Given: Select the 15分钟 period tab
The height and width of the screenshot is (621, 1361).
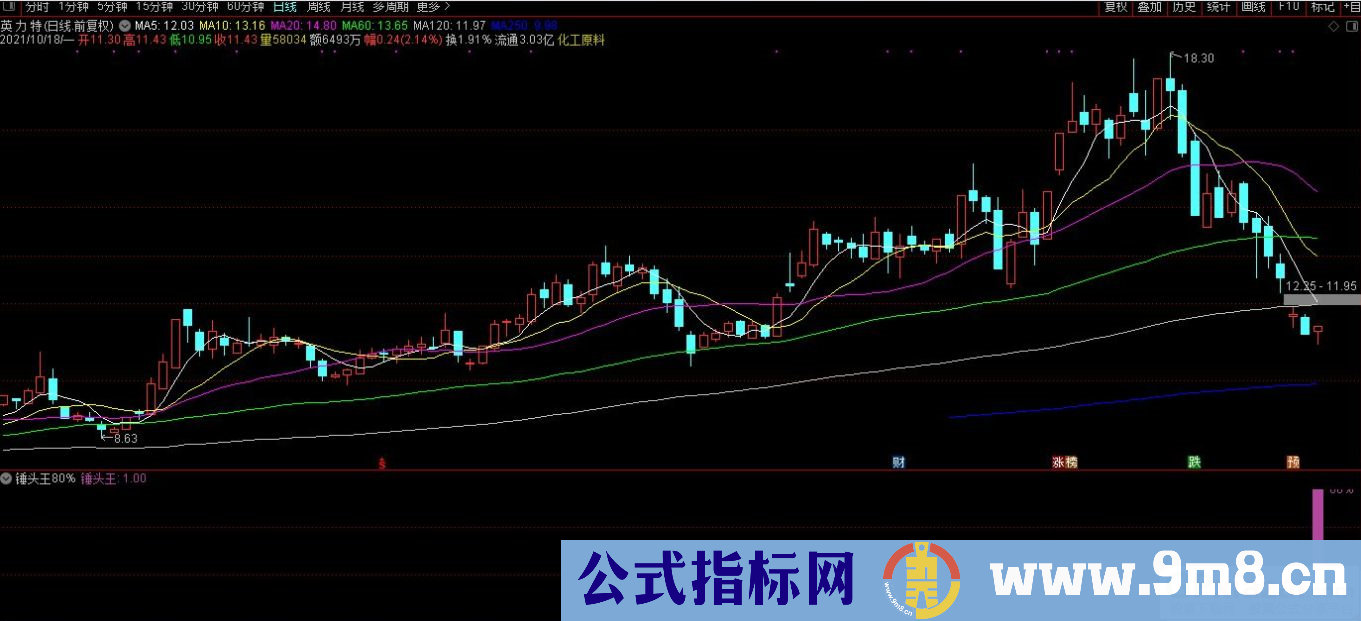Looking at the screenshot, I should tap(154, 7).
